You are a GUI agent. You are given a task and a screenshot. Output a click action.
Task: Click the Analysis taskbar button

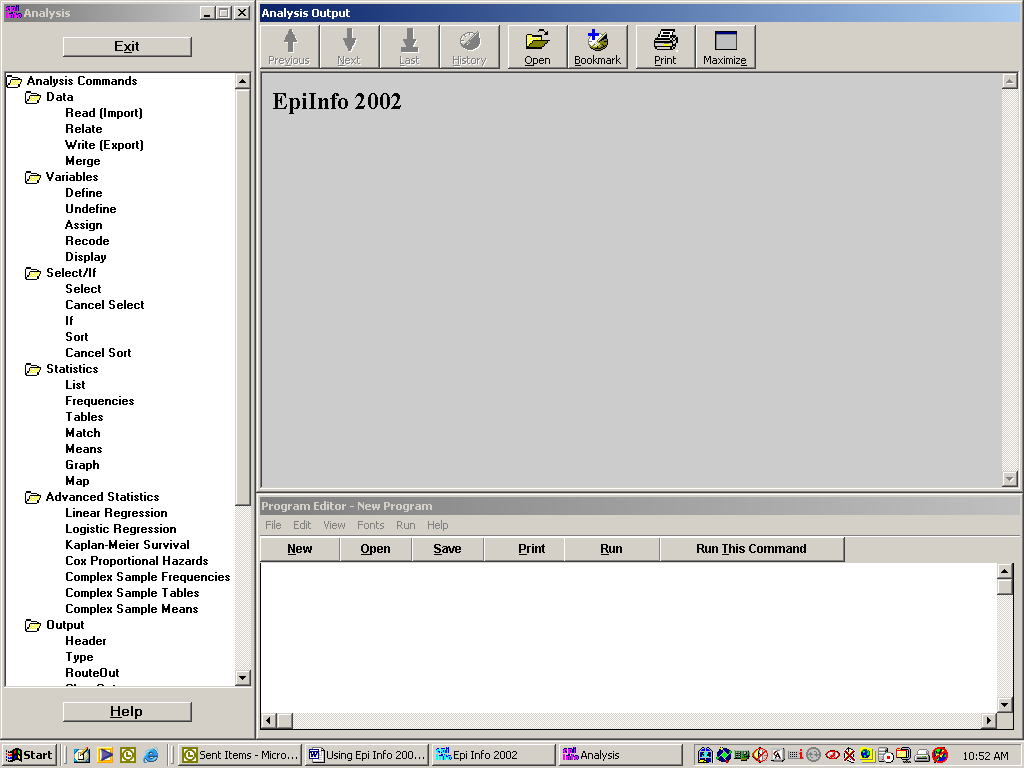point(622,755)
